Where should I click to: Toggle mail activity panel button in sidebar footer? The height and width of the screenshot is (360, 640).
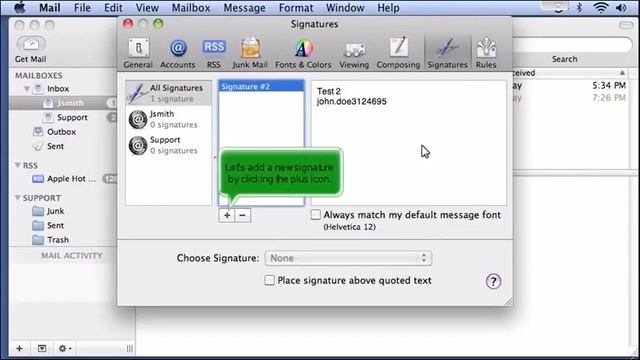tap(42, 349)
